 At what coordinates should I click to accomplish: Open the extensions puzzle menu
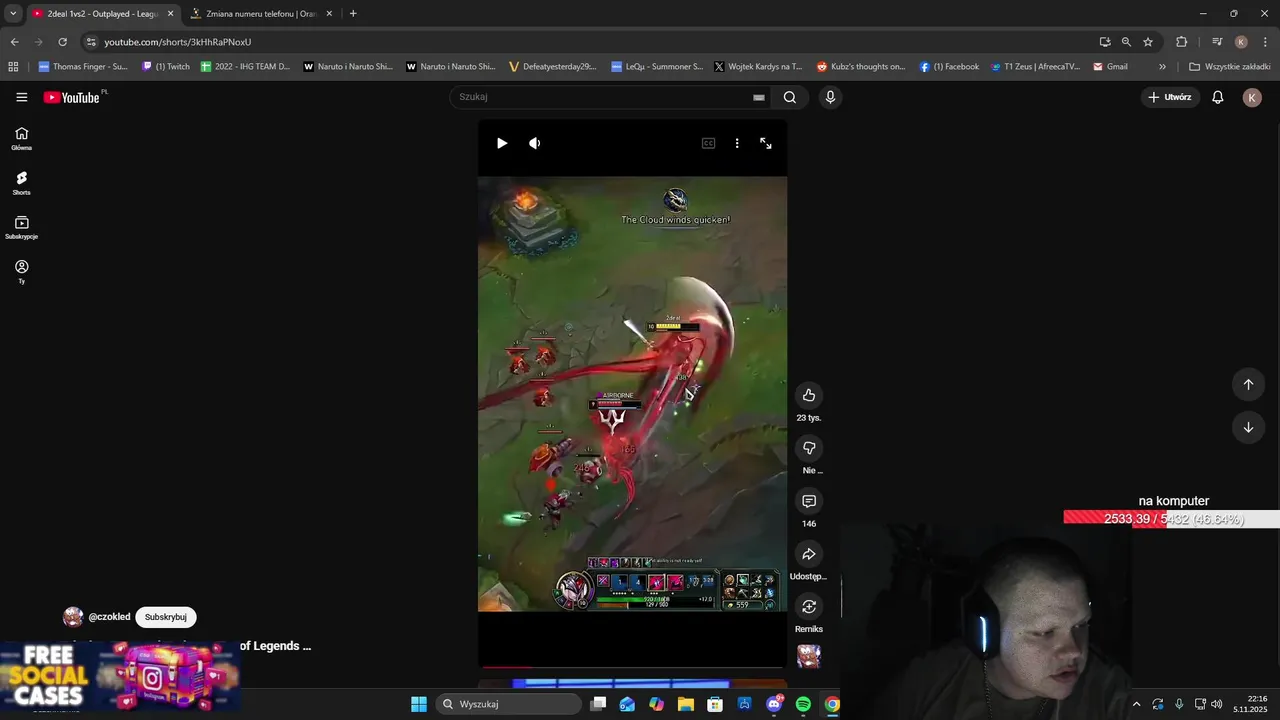1181,42
